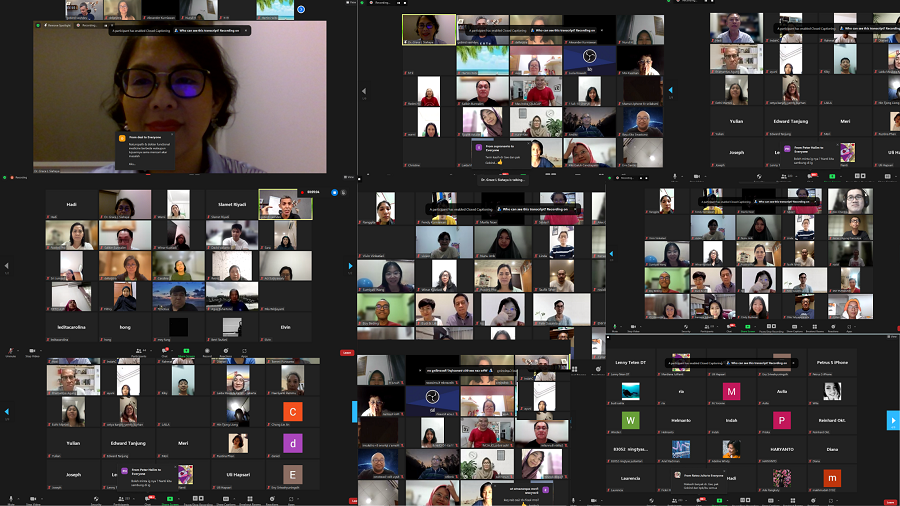Select the Petrus S iPhone tile
The width and height of the screenshot is (900, 506).
pos(832,363)
